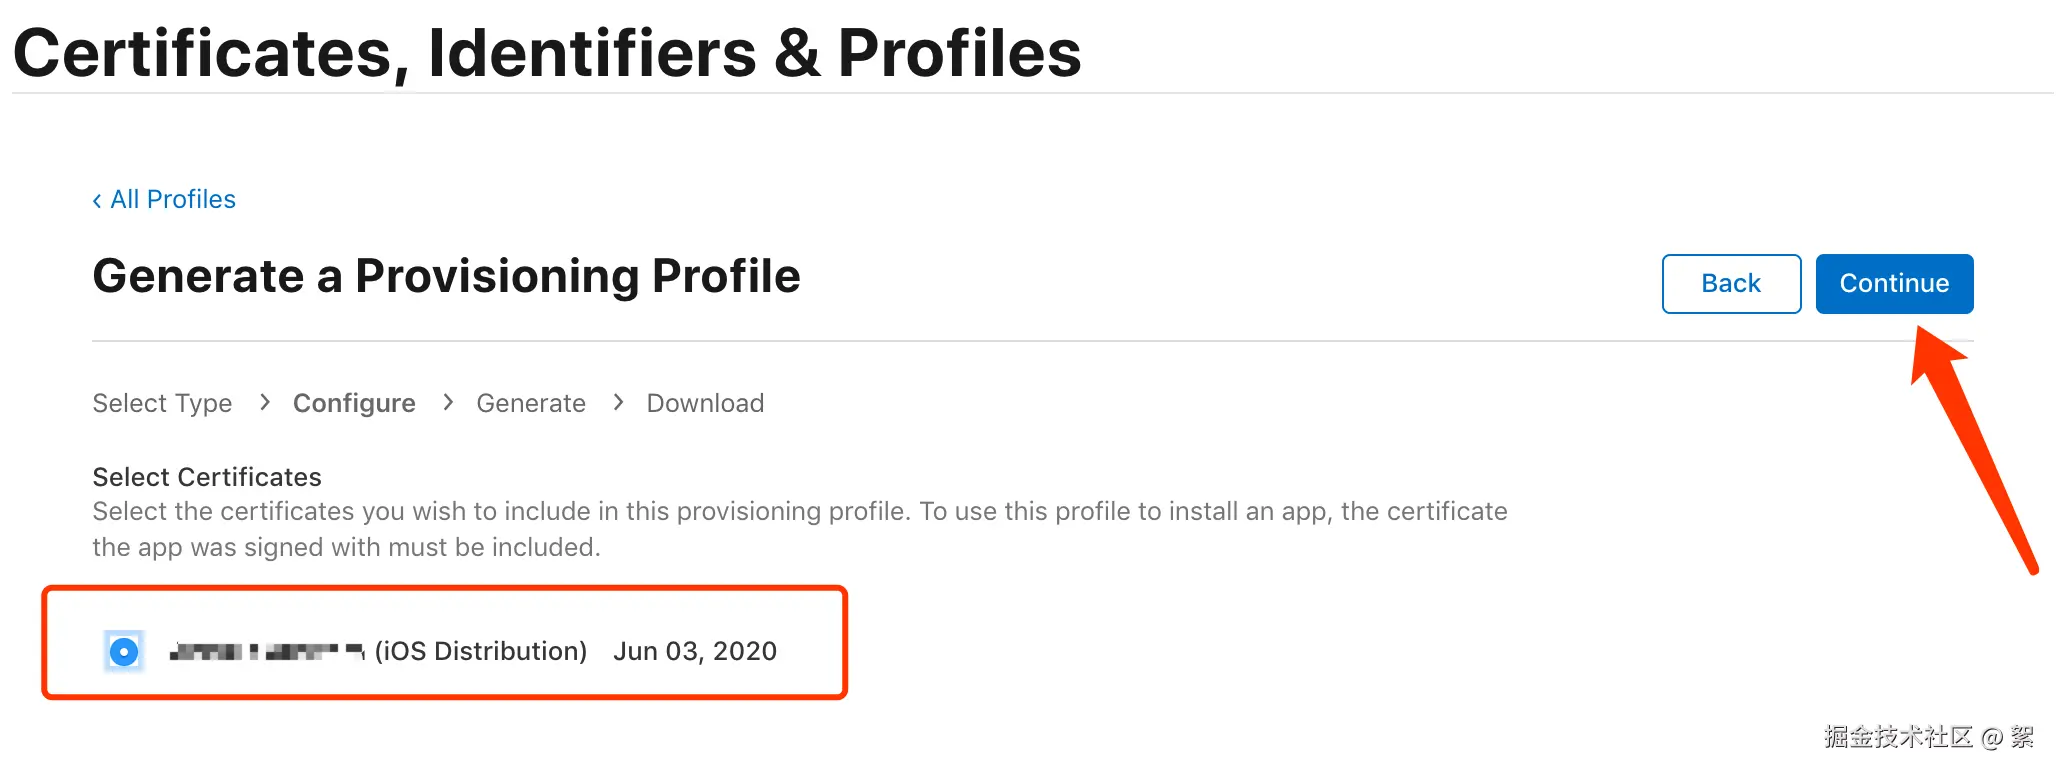The height and width of the screenshot is (772, 2056).
Task: Click the All Profiles link
Action: [x=173, y=199]
